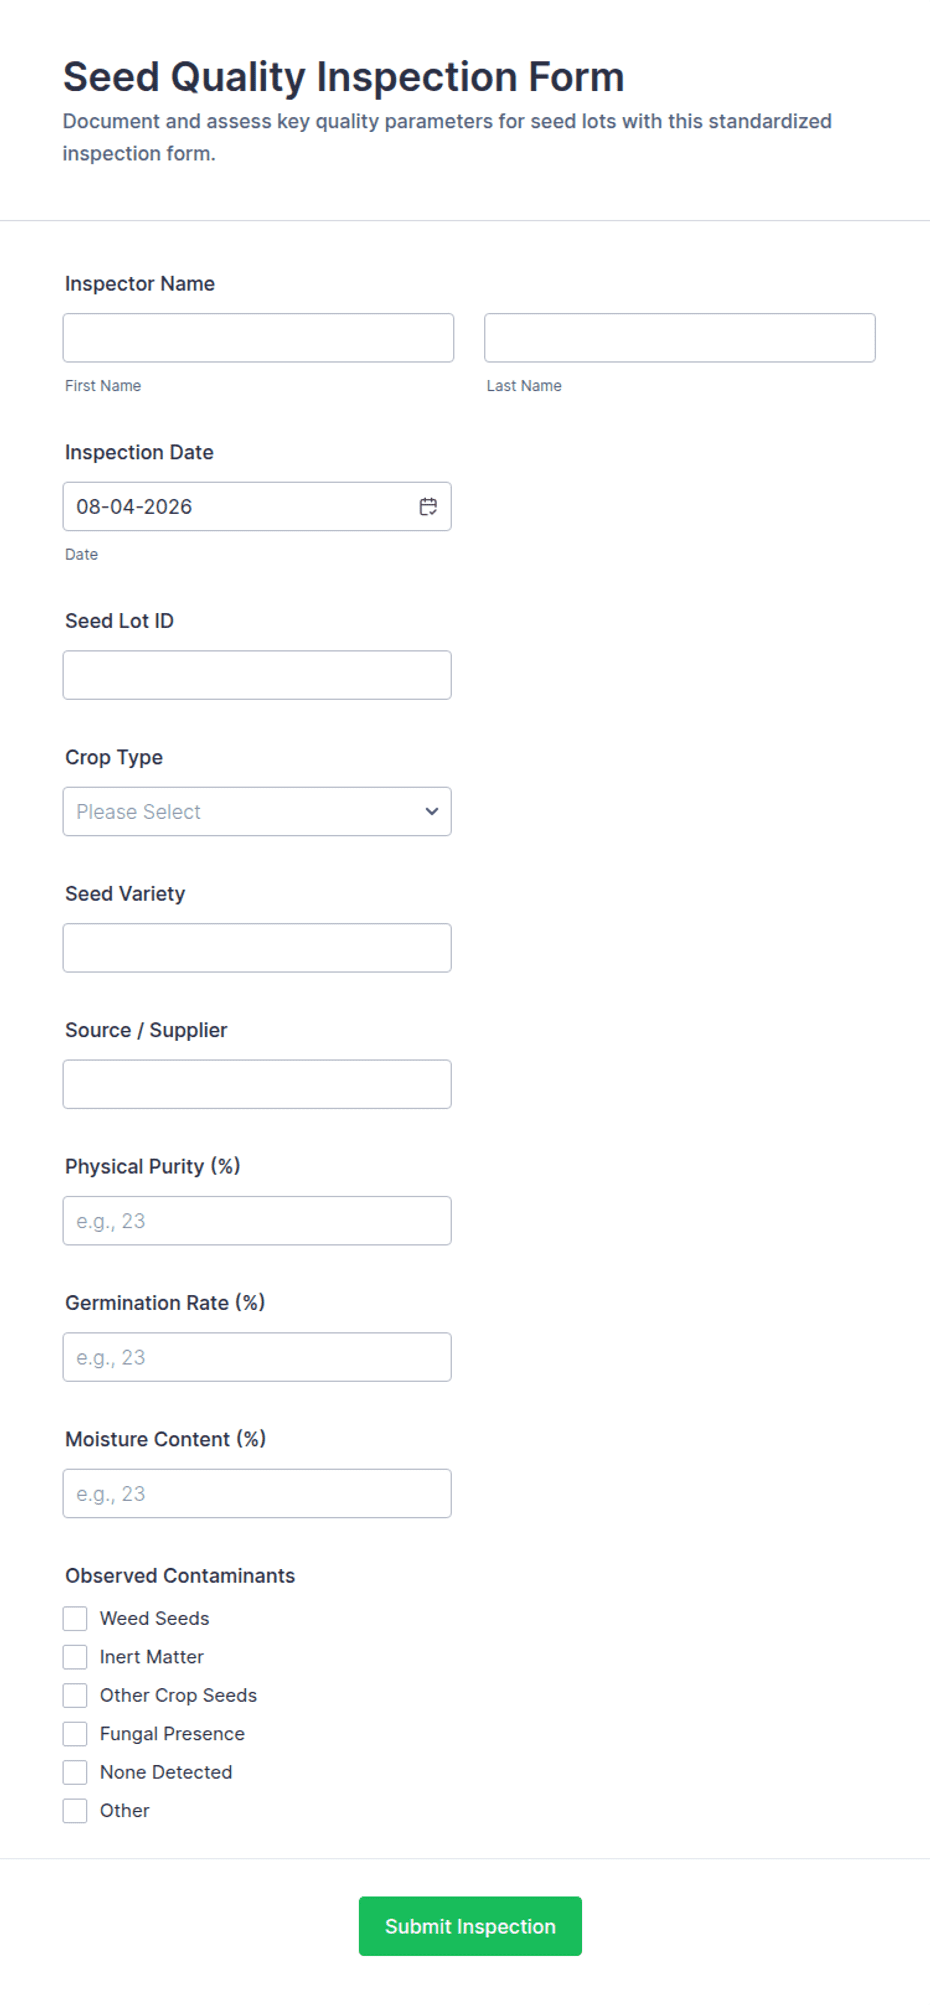Screen dimensions: 930x2005
Task: Select the Seed Lot ID text box
Action: pos(257,675)
